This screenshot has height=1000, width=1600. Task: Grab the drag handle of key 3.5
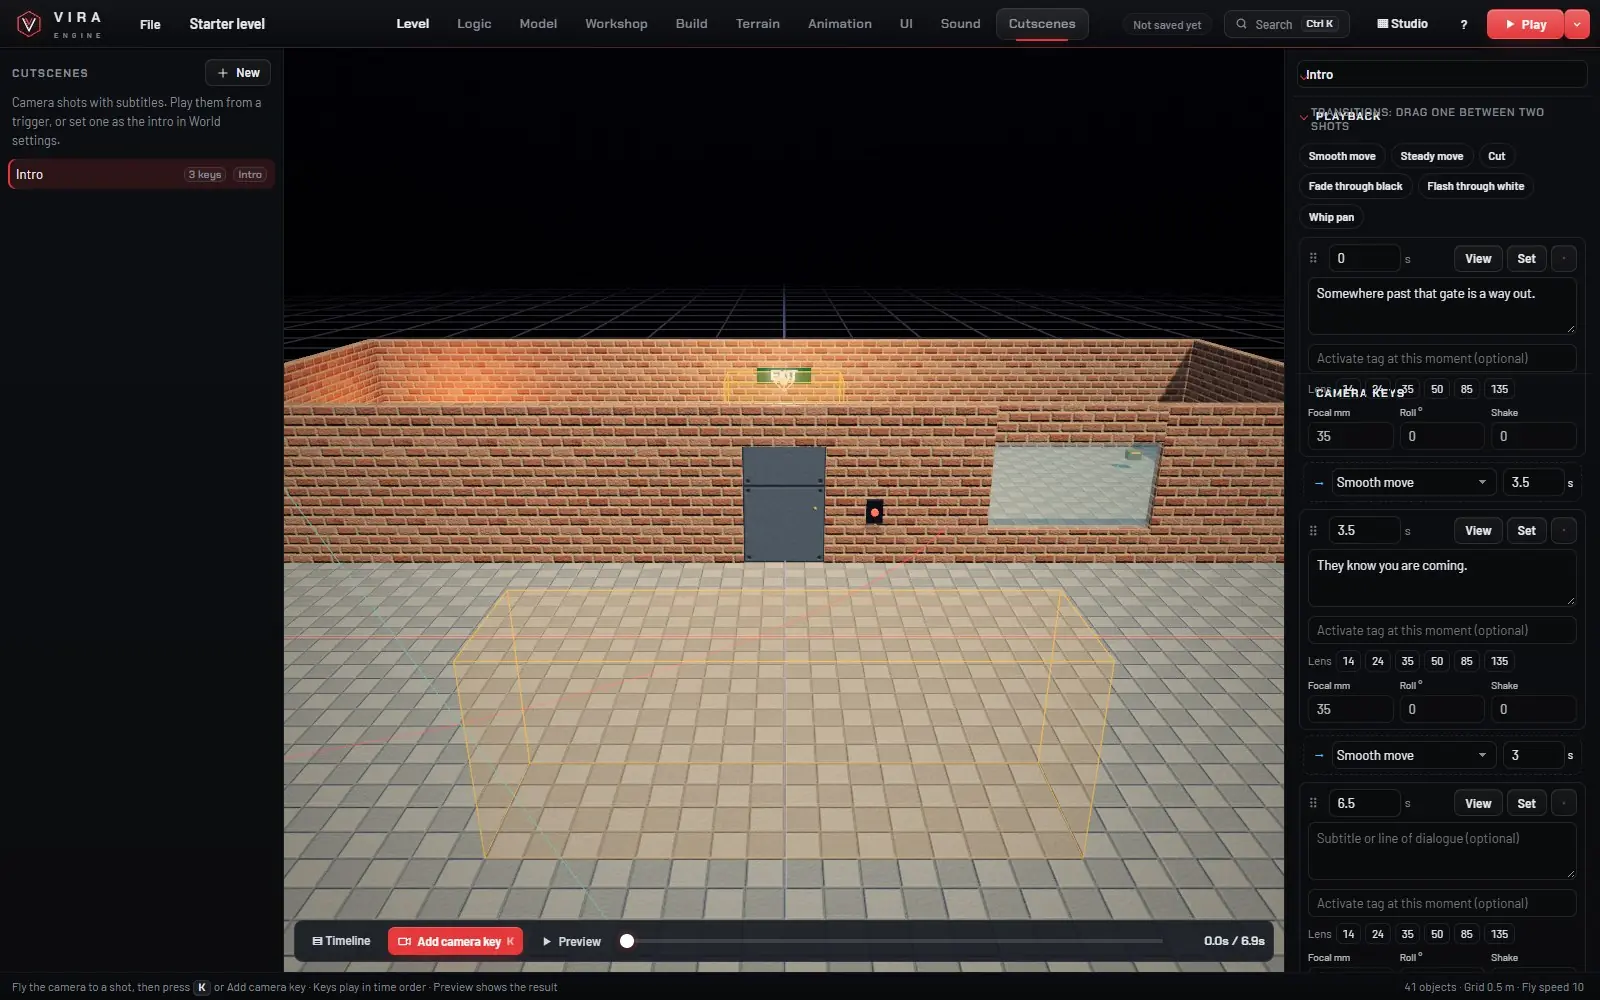click(x=1313, y=530)
